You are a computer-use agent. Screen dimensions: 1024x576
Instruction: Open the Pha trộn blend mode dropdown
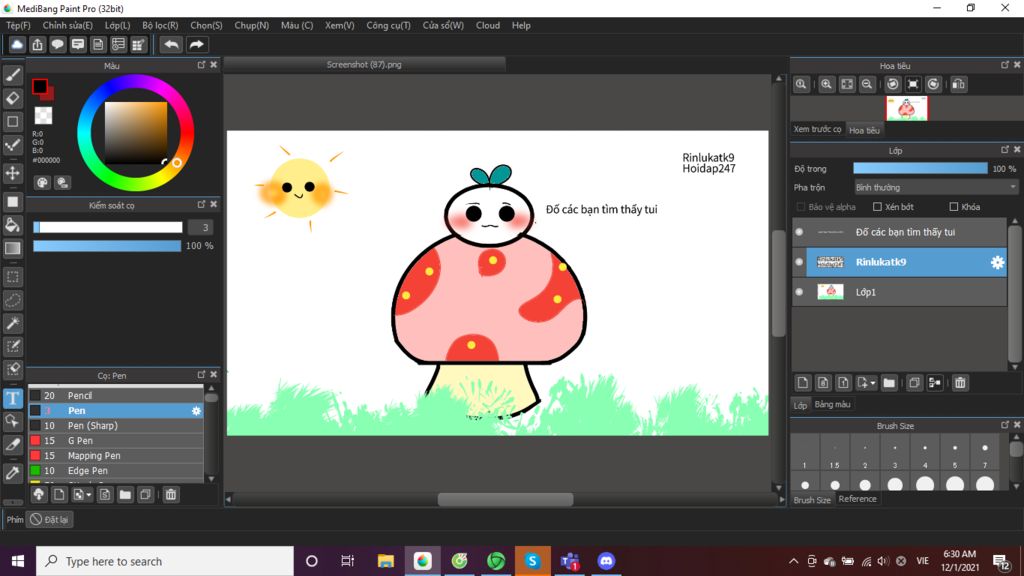click(935, 187)
